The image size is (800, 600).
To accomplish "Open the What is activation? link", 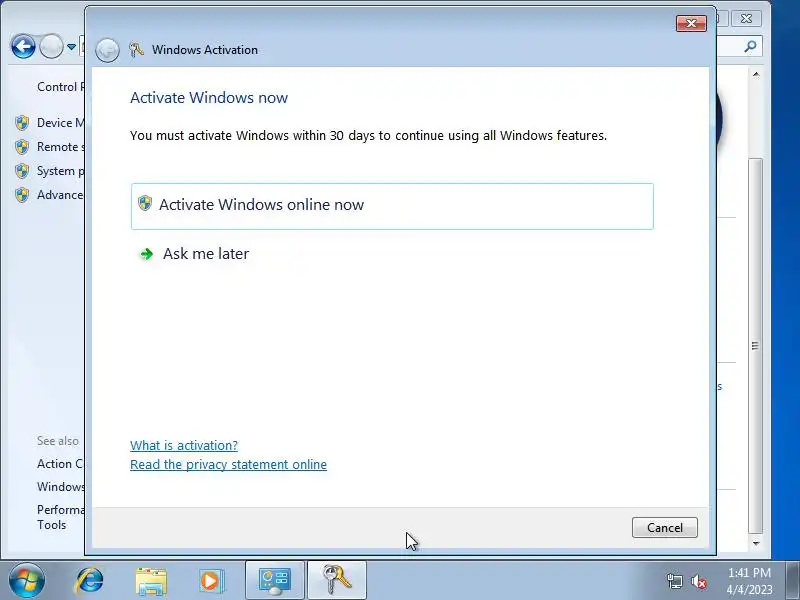I will point(184,445).
